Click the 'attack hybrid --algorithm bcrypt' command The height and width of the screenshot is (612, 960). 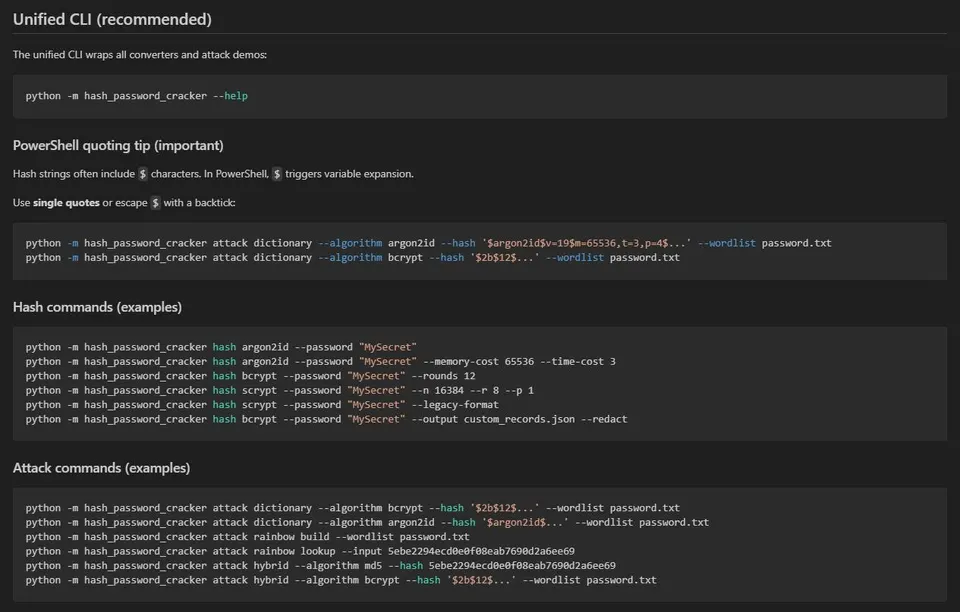point(341,581)
